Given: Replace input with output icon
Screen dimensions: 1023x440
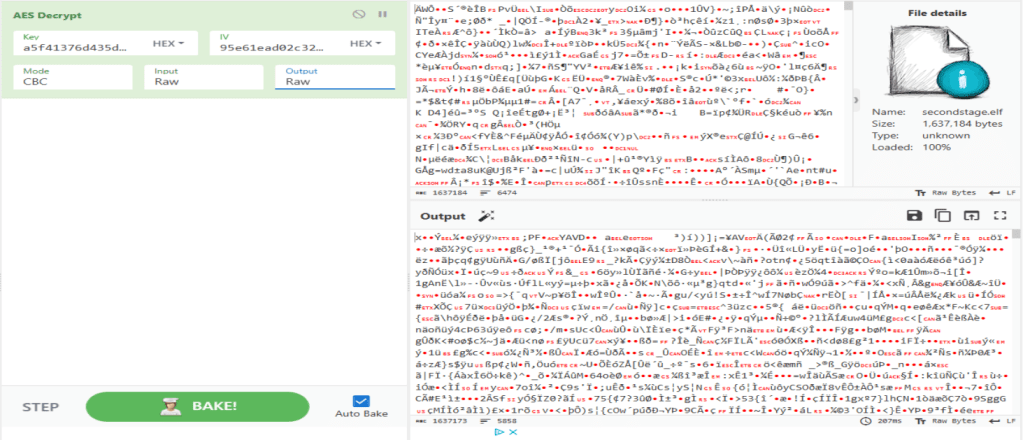Looking at the screenshot, I should coord(969,216).
